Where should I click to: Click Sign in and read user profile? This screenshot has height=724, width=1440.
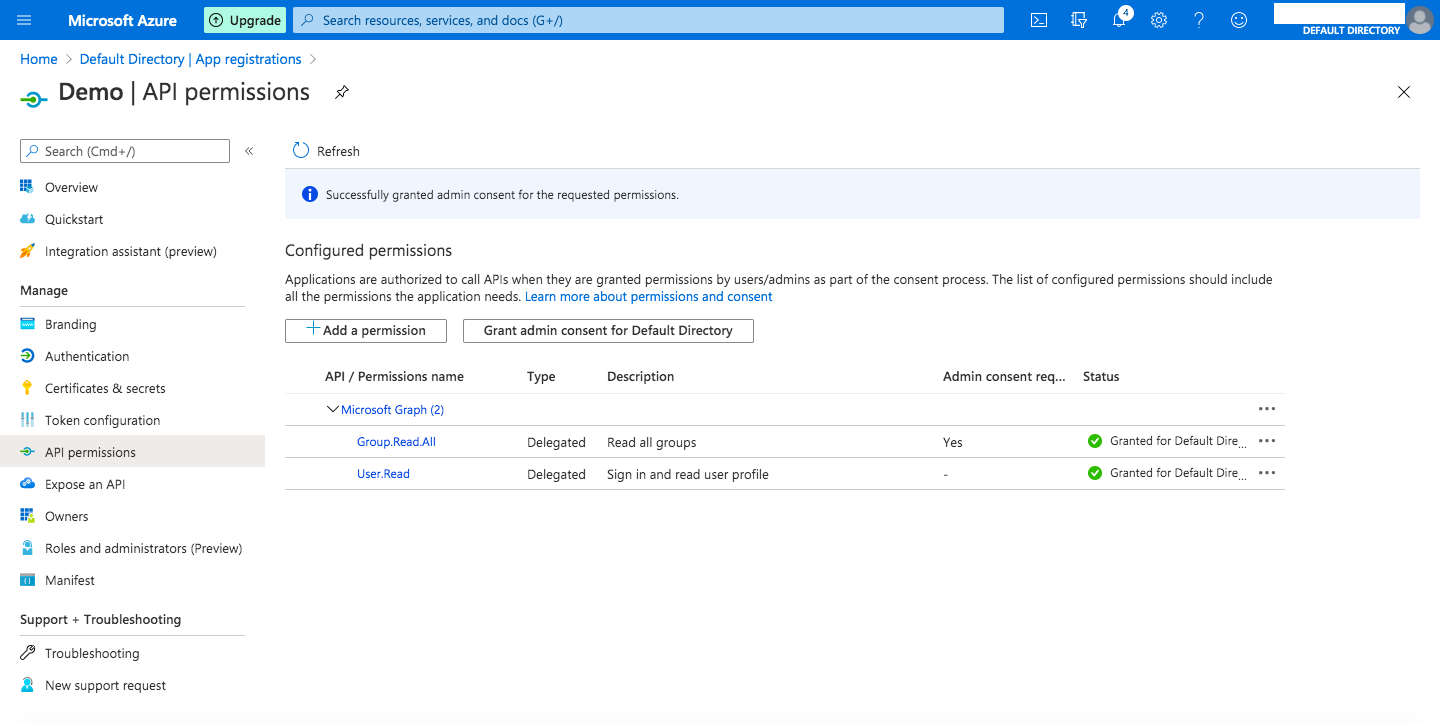tap(688, 474)
